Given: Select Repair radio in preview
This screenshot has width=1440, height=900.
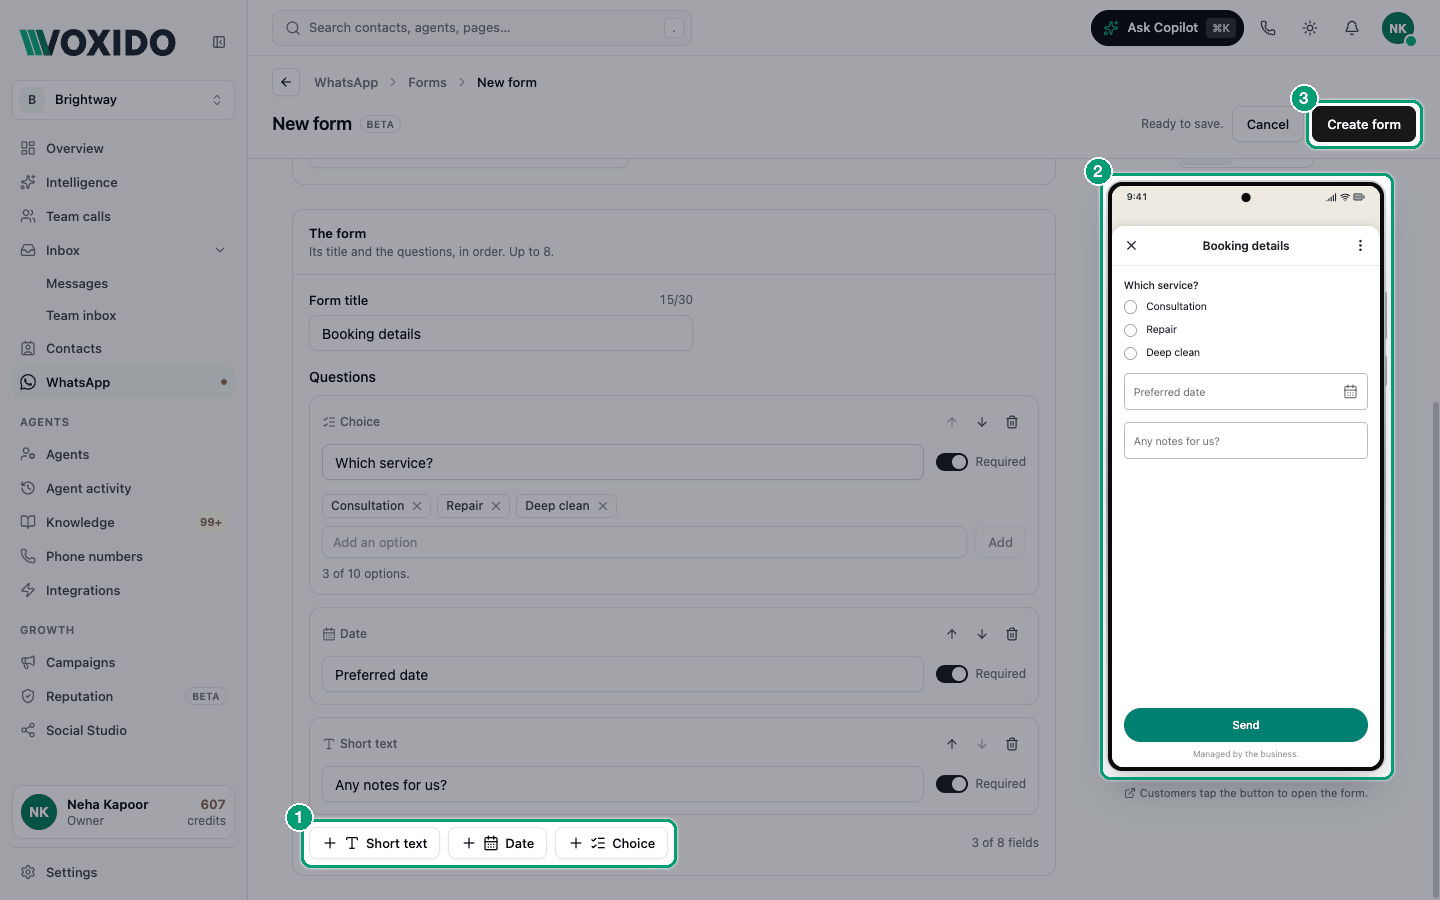Looking at the screenshot, I should pyautogui.click(x=1131, y=330).
